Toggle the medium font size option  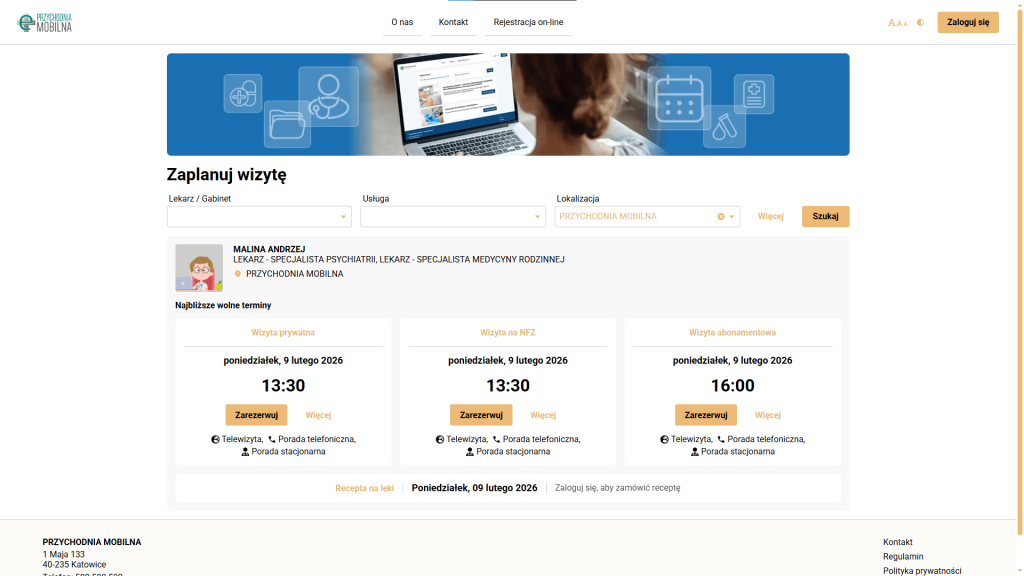tap(898, 22)
